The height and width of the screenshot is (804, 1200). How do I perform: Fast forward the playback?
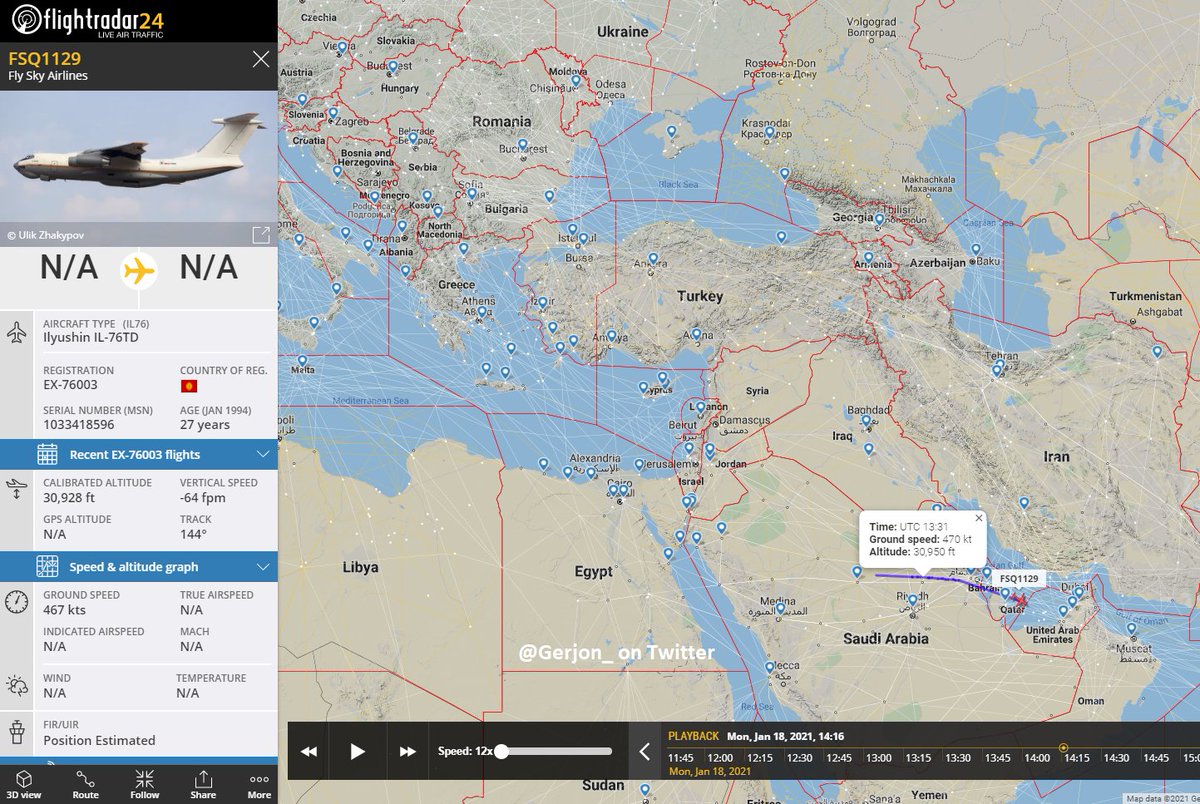click(407, 752)
